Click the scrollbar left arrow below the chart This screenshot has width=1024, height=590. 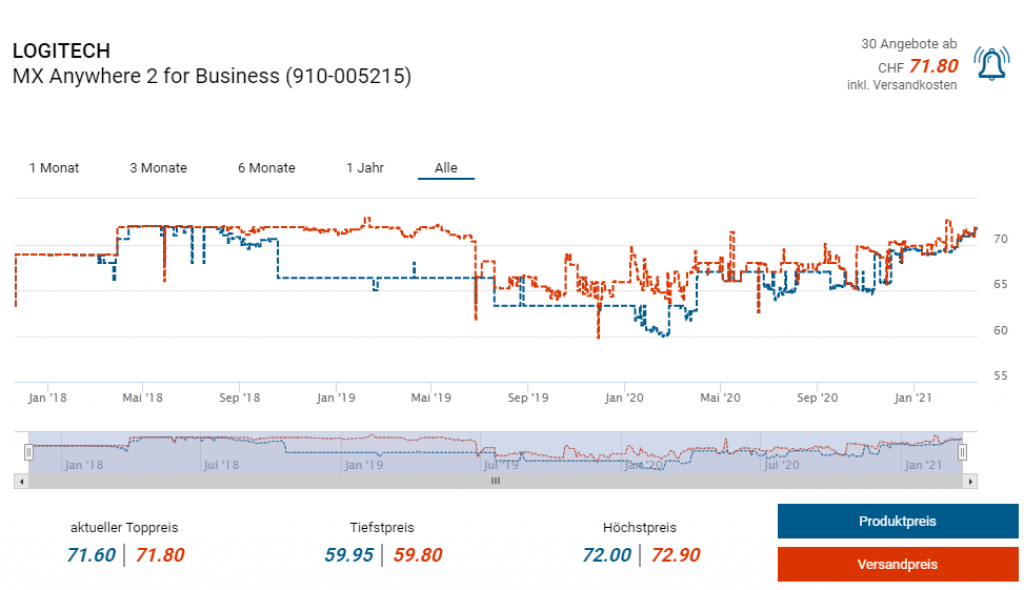pyautogui.click(x=21, y=481)
